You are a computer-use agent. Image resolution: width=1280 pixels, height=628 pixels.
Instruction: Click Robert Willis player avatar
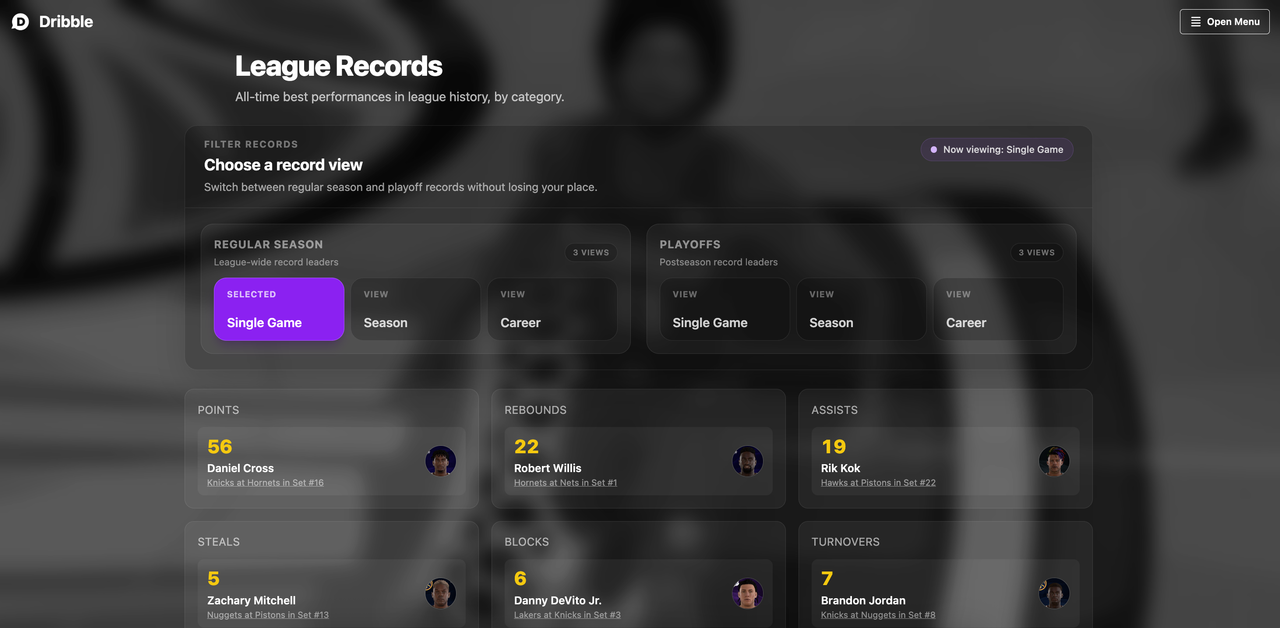click(x=748, y=461)
